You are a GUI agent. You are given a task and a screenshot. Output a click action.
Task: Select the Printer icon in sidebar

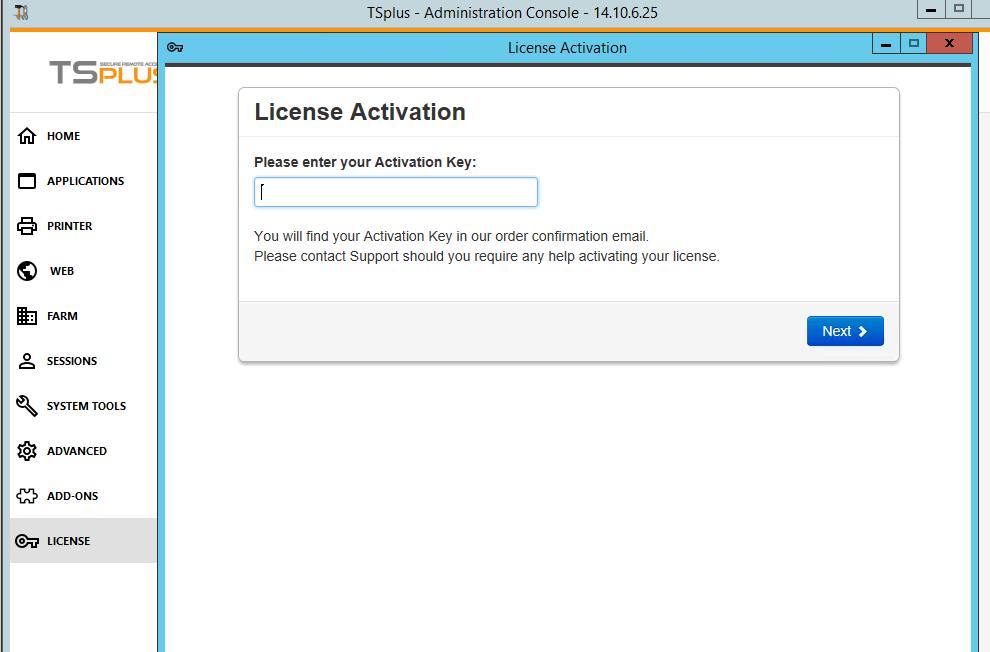pyautogui.click(x=27, y=226)
